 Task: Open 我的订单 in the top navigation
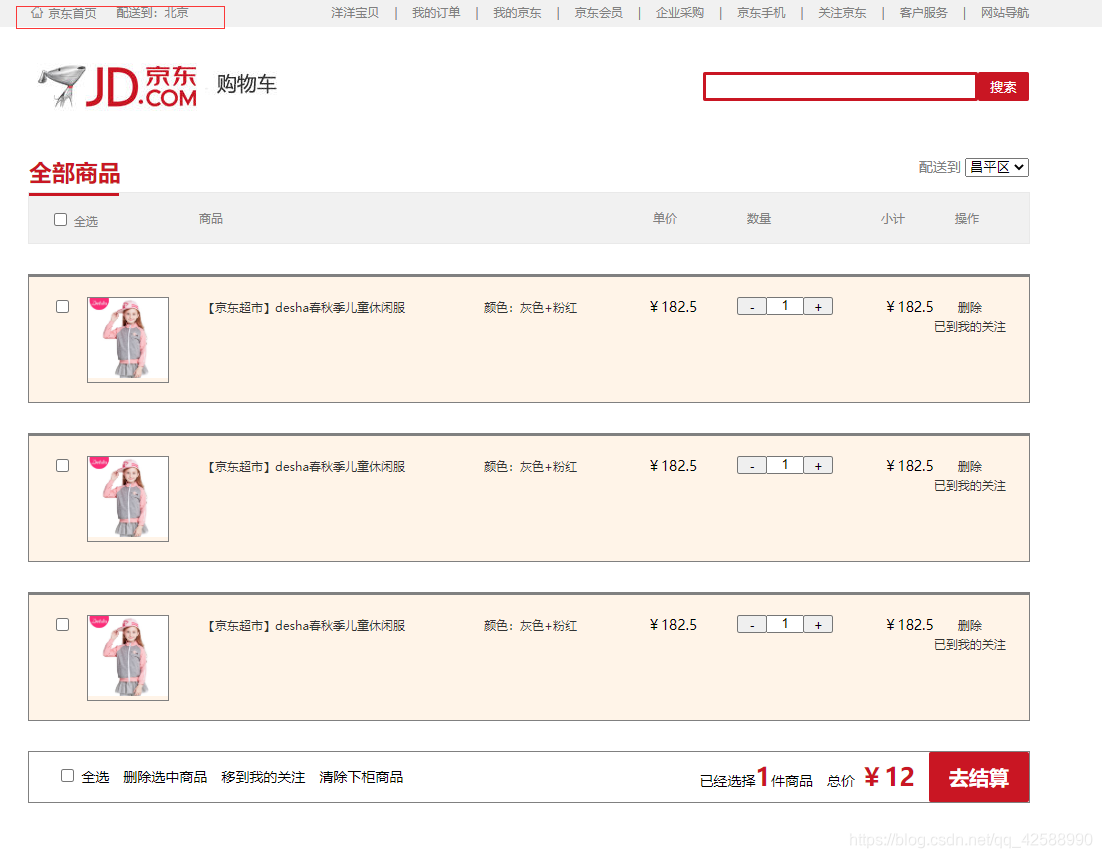436,13
